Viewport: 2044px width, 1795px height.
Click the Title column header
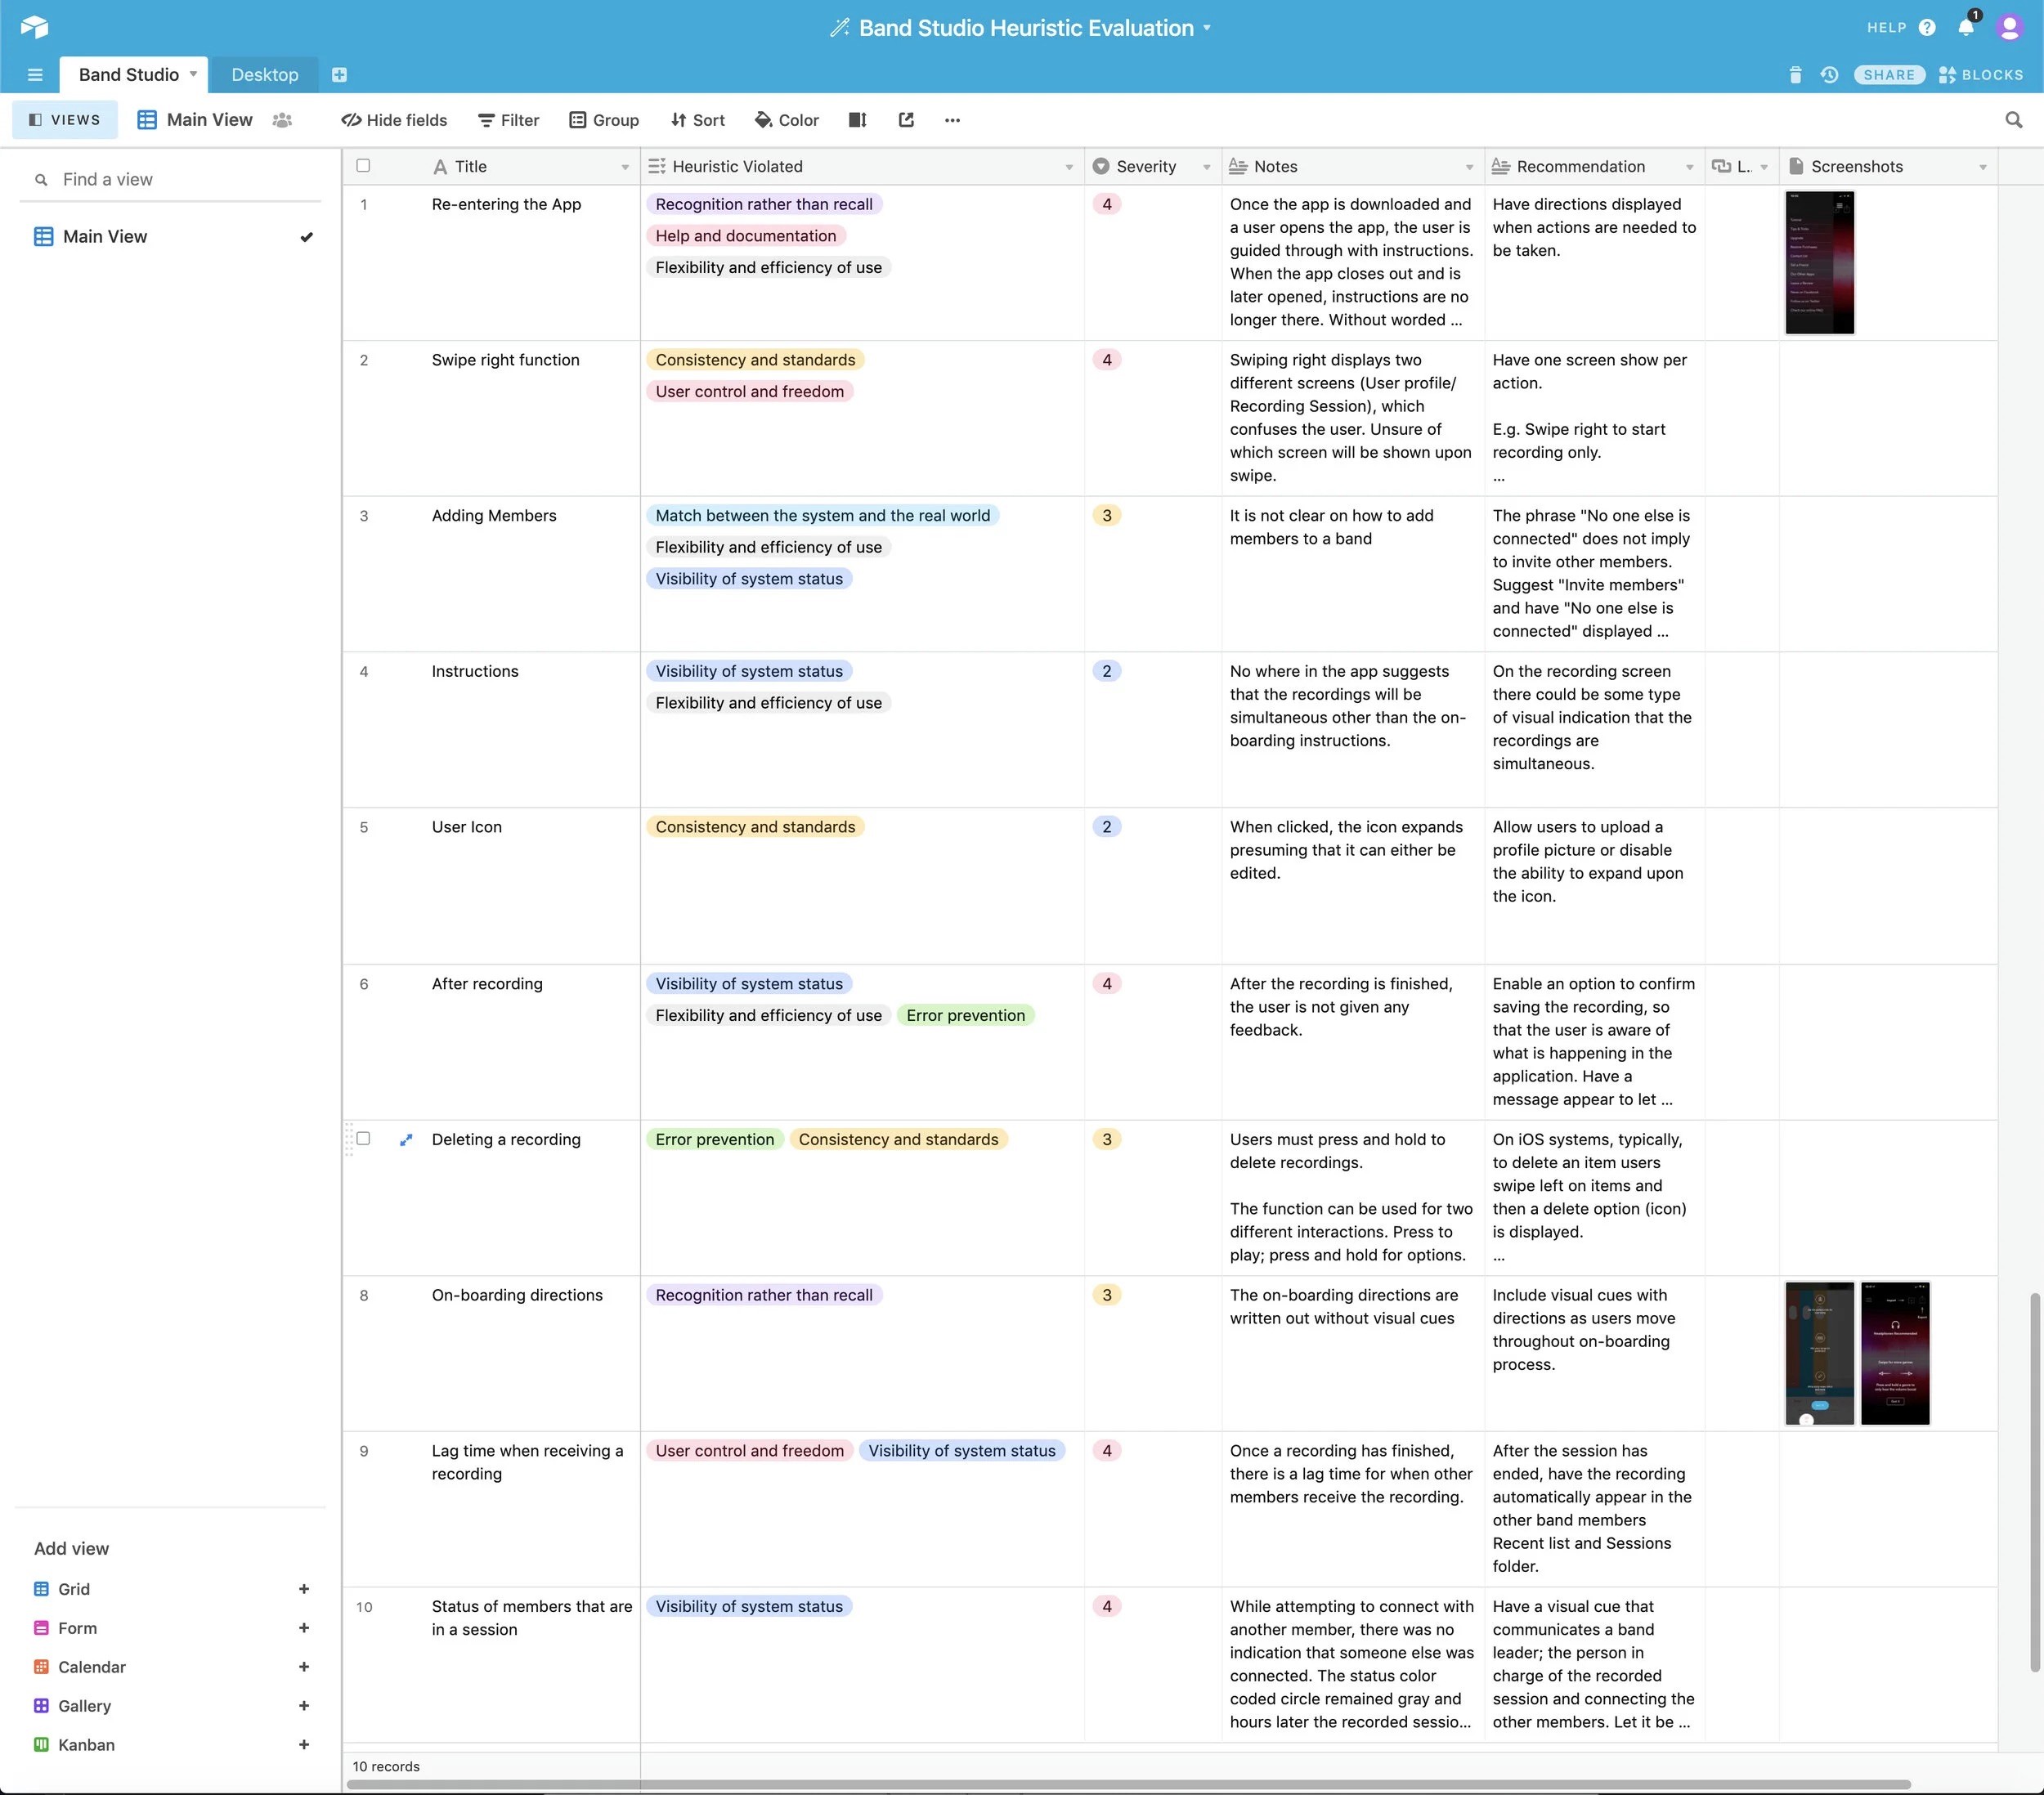(x=531, y=167)
